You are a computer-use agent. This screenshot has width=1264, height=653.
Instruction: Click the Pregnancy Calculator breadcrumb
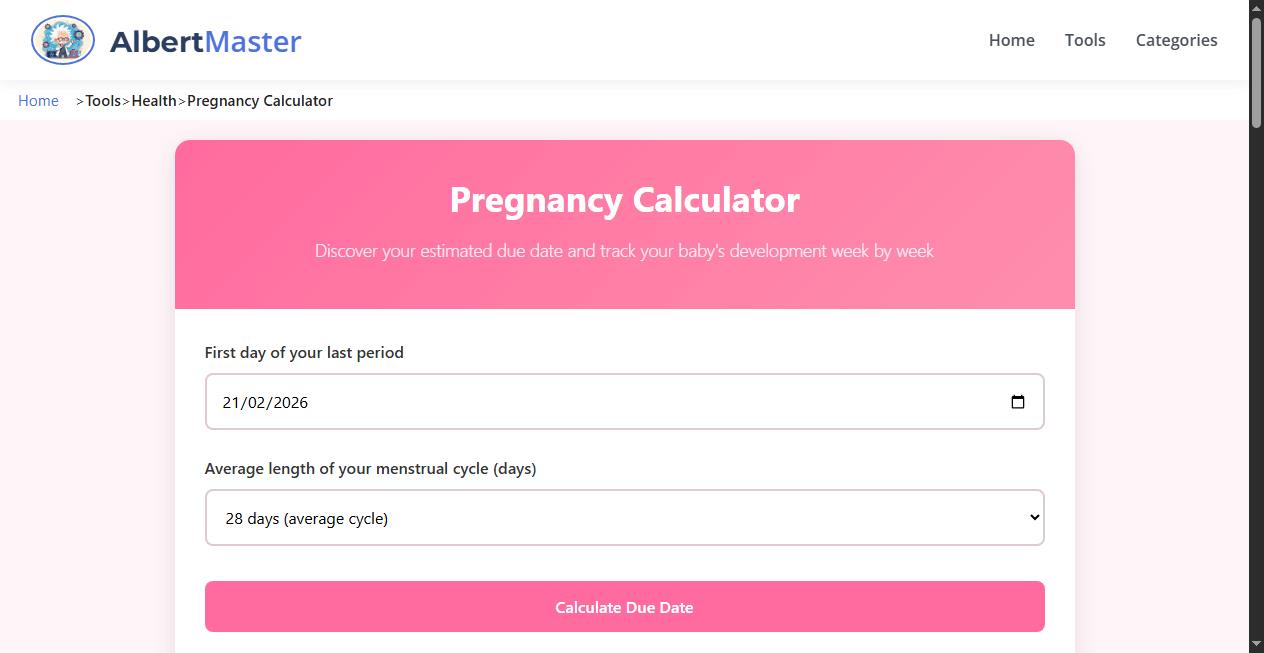(x=259, y=100)
